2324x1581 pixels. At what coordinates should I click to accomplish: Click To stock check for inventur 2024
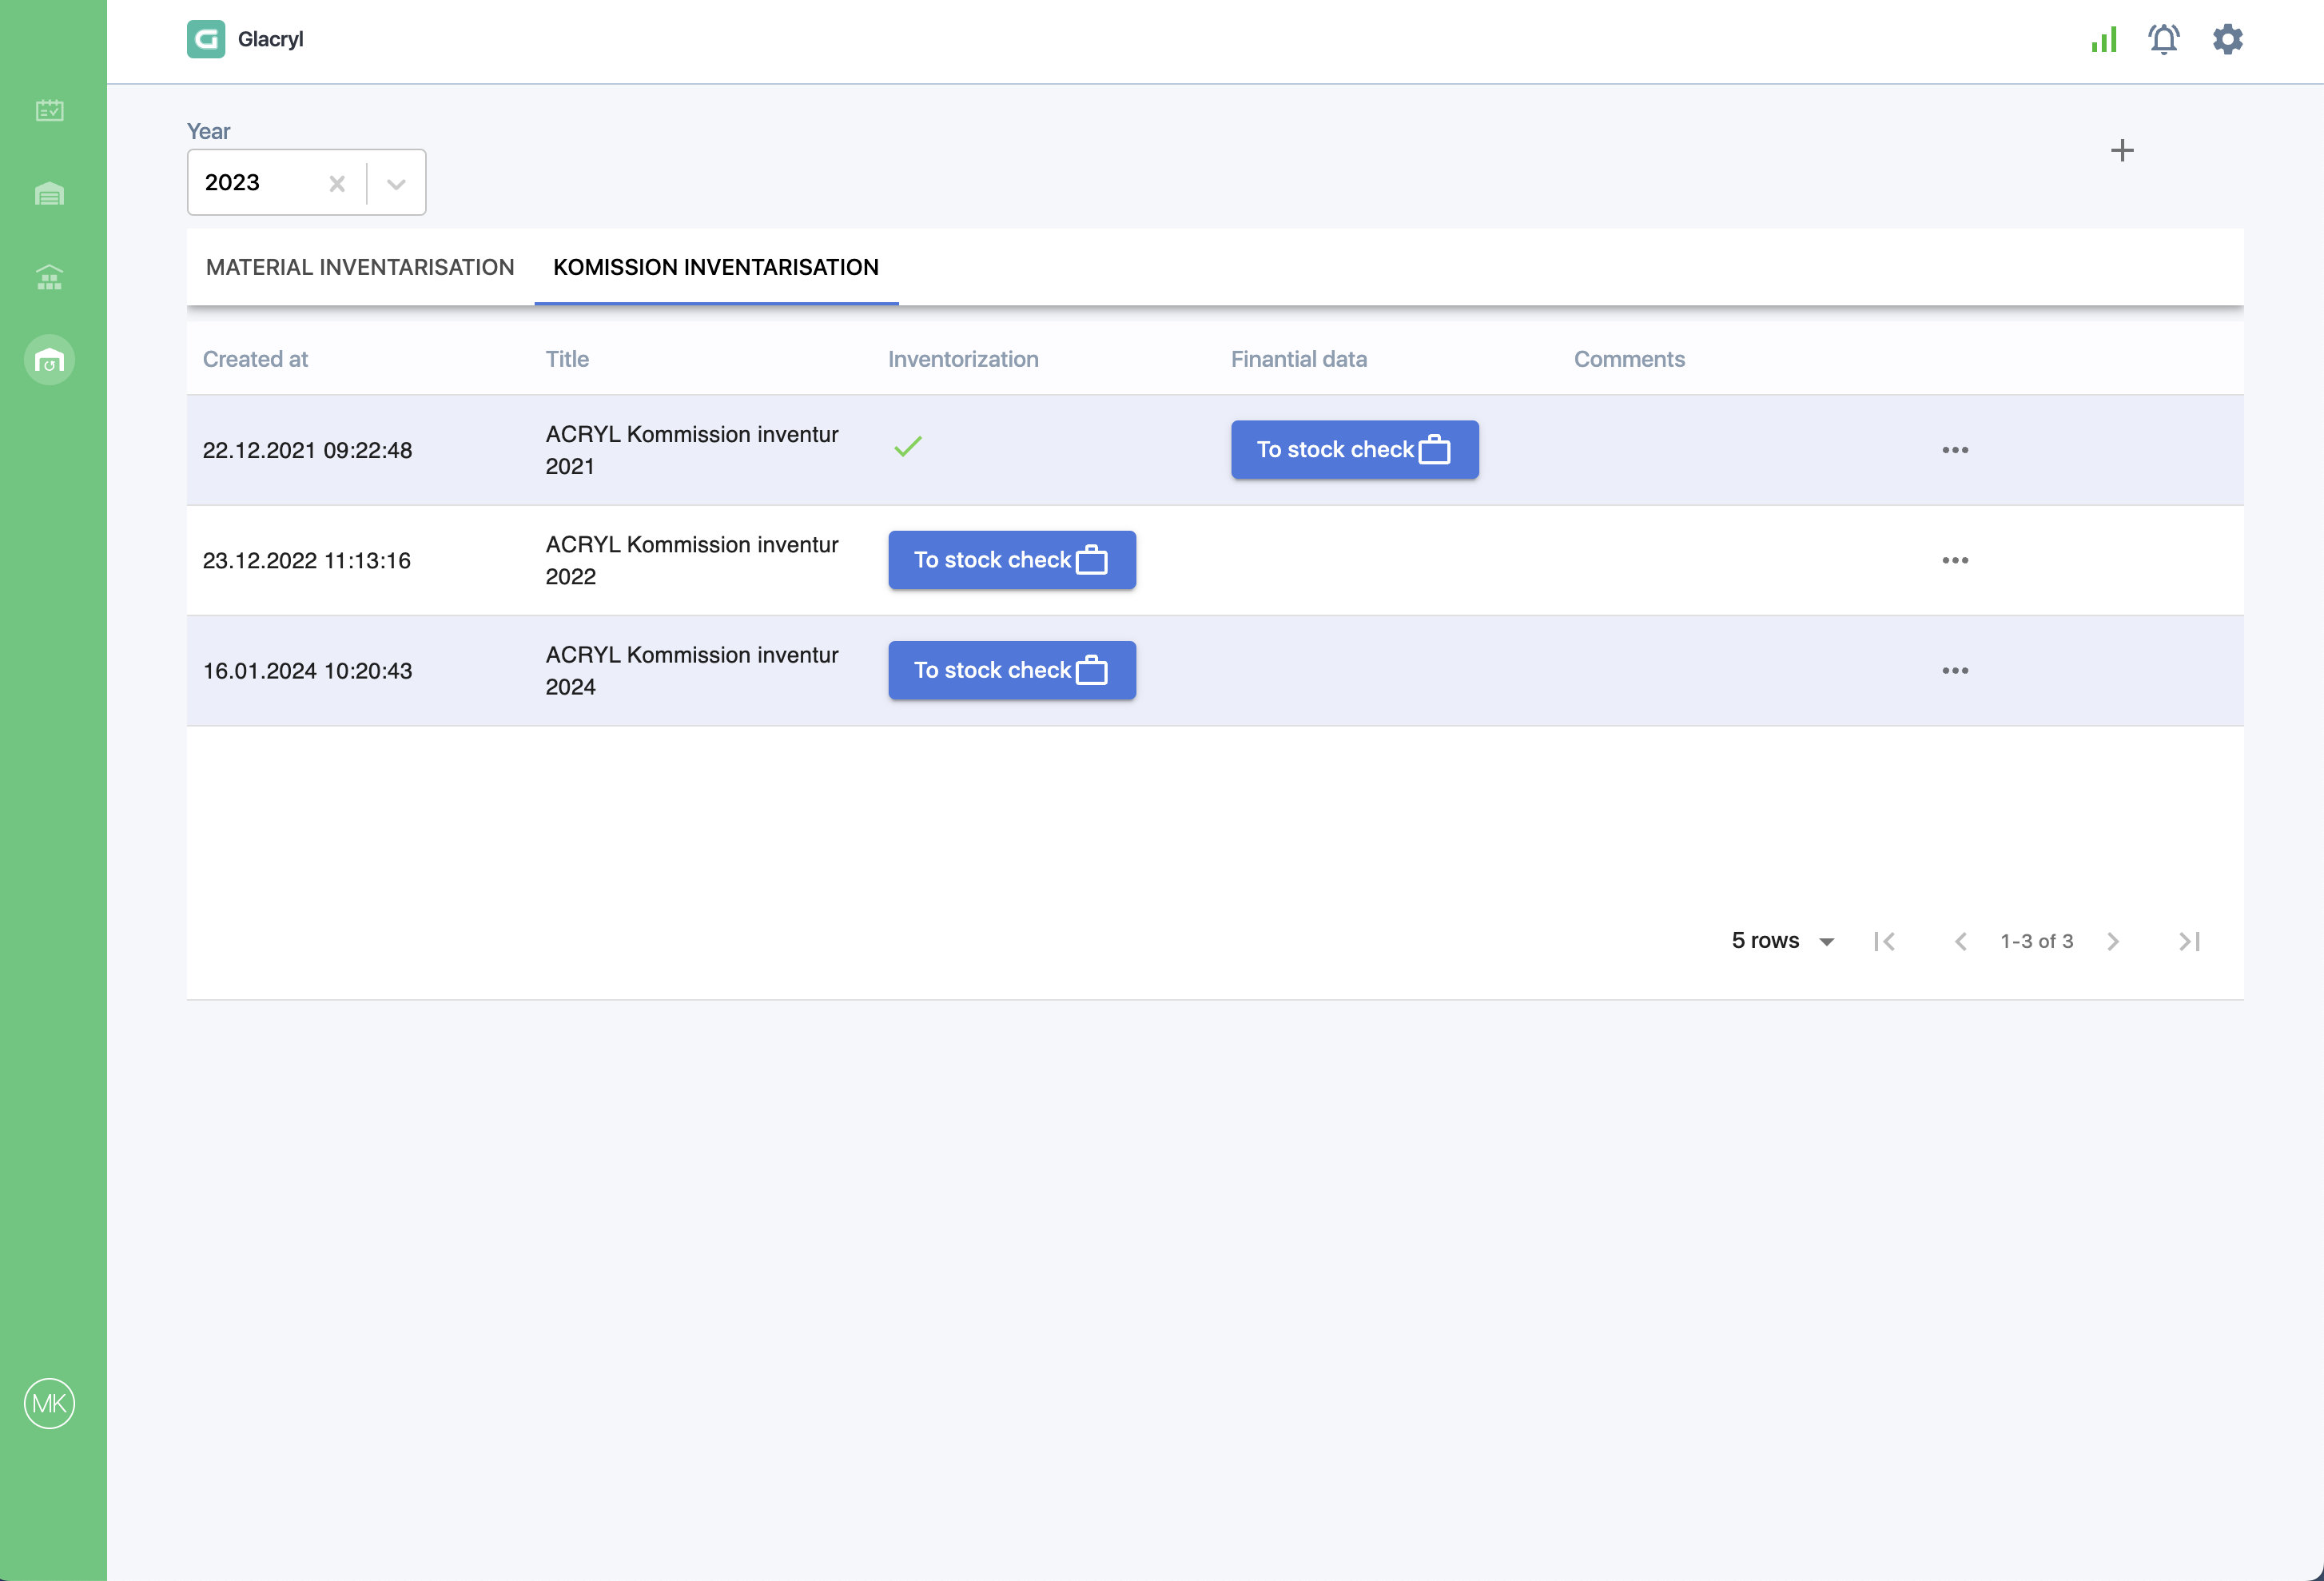(x=1012, y=670)
